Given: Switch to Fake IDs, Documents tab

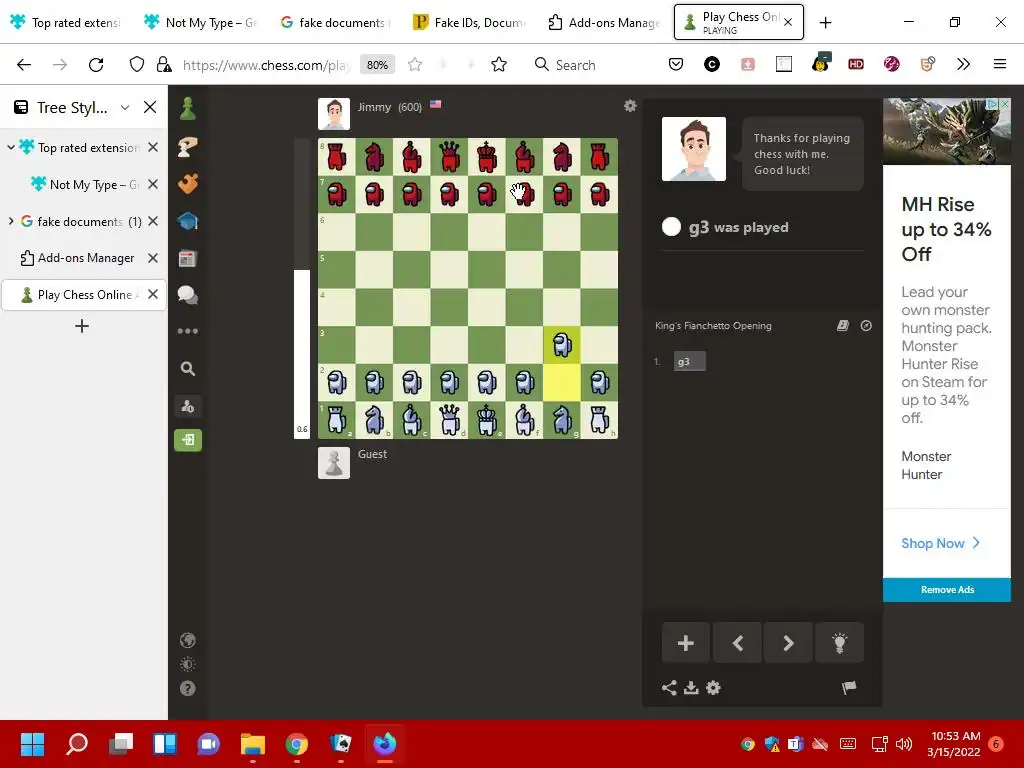Looking at the screenshot, I should pyautogui.click(x=470, y=22).
